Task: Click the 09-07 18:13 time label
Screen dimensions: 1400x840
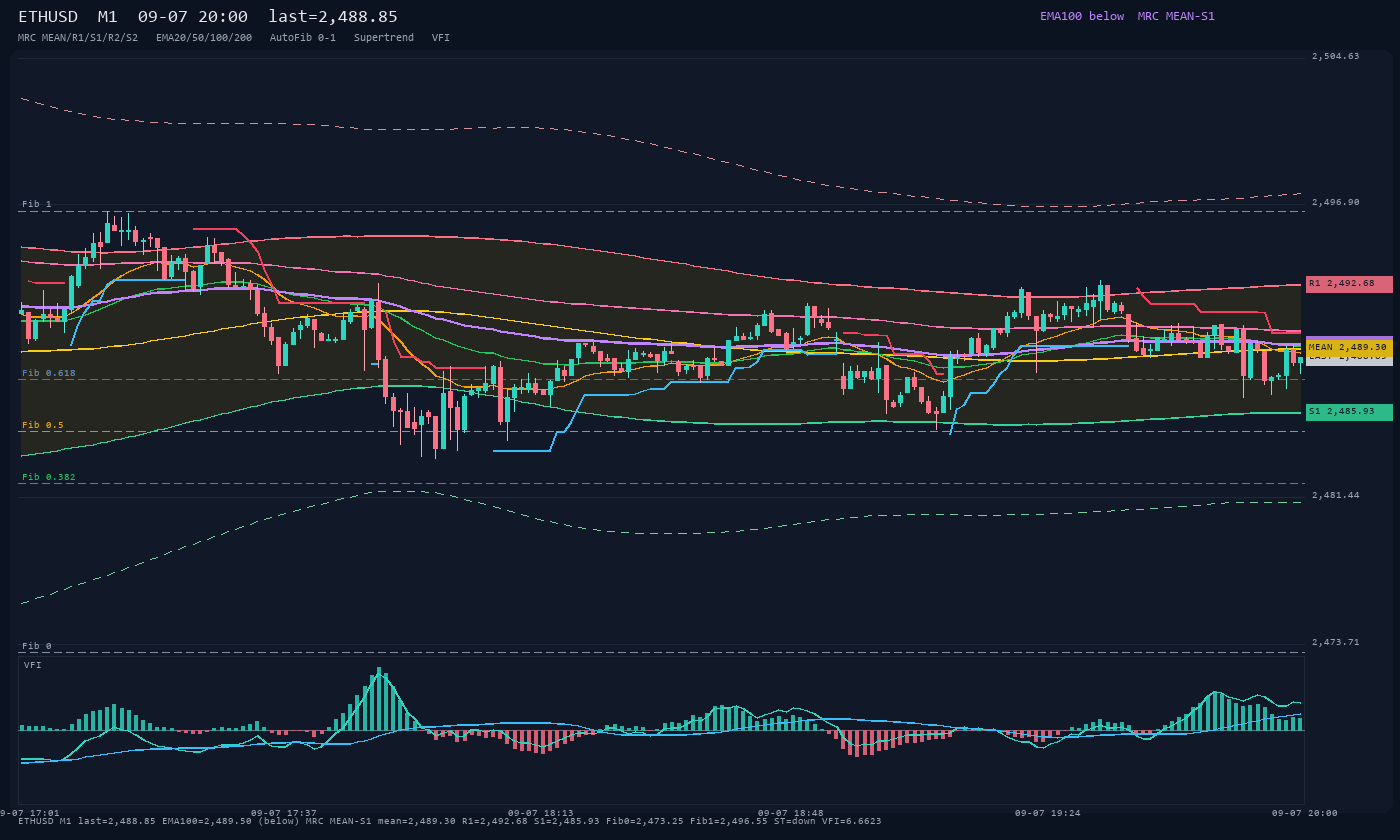Action: [x=540, y=813]
